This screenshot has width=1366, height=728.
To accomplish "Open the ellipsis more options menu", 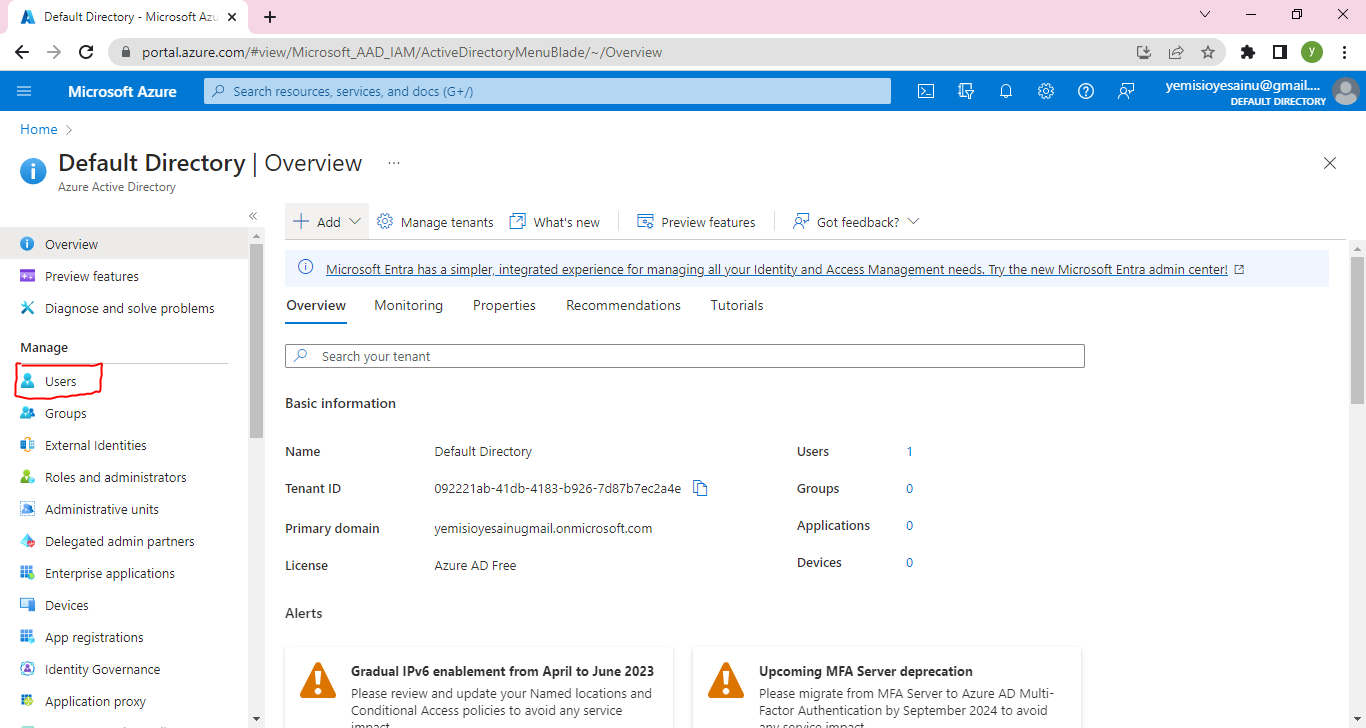I will tap(394, 163).
